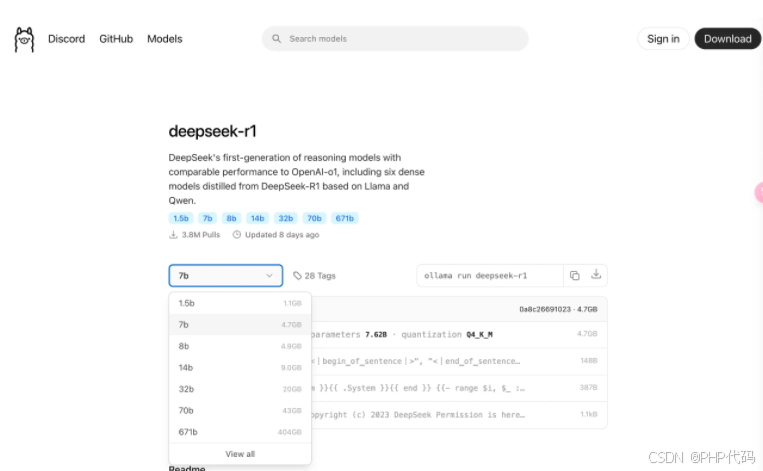Choose 14b 9.0GB from dropdown list
The width and height of the screenshot is (763, 471).
tap(240, 367)
